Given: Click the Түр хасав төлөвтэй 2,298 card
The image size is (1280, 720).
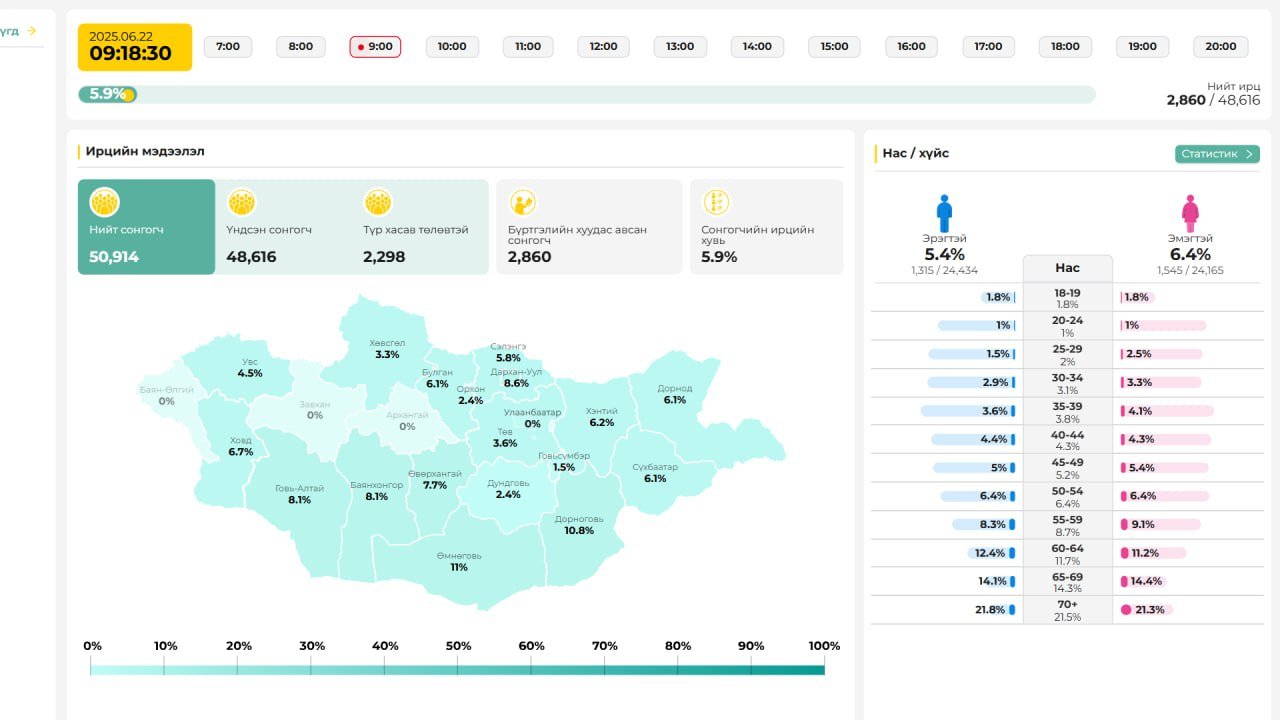Looking at the screenshot, I should pyautogui.click(x=420, y=227).
